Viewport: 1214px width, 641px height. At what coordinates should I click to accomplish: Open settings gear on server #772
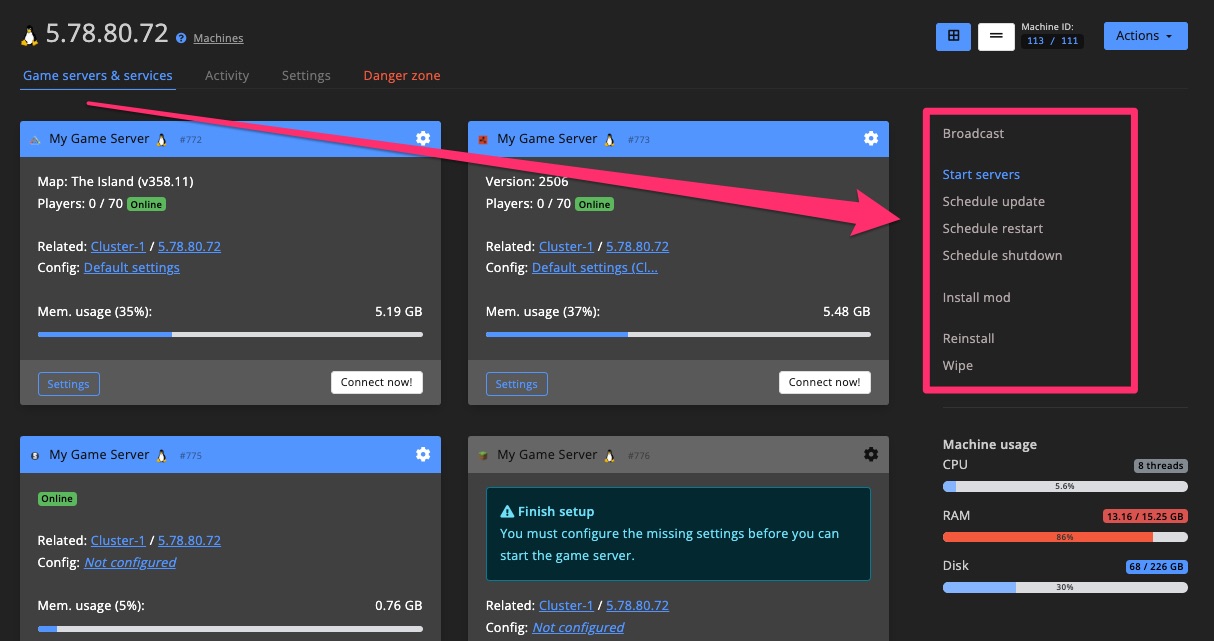(423, 138)
